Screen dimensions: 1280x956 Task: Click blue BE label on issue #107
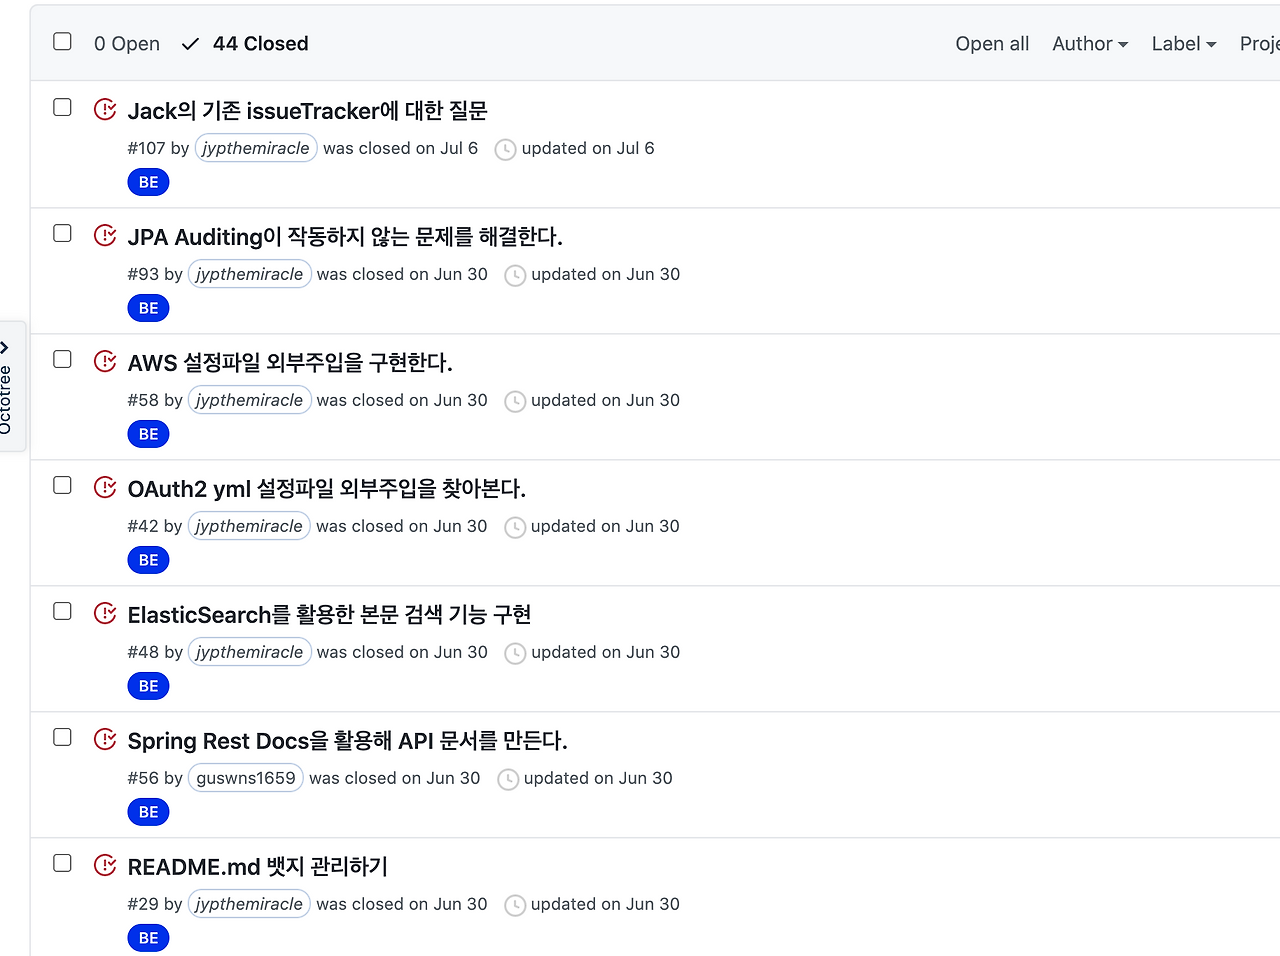(x=149, y=182)
